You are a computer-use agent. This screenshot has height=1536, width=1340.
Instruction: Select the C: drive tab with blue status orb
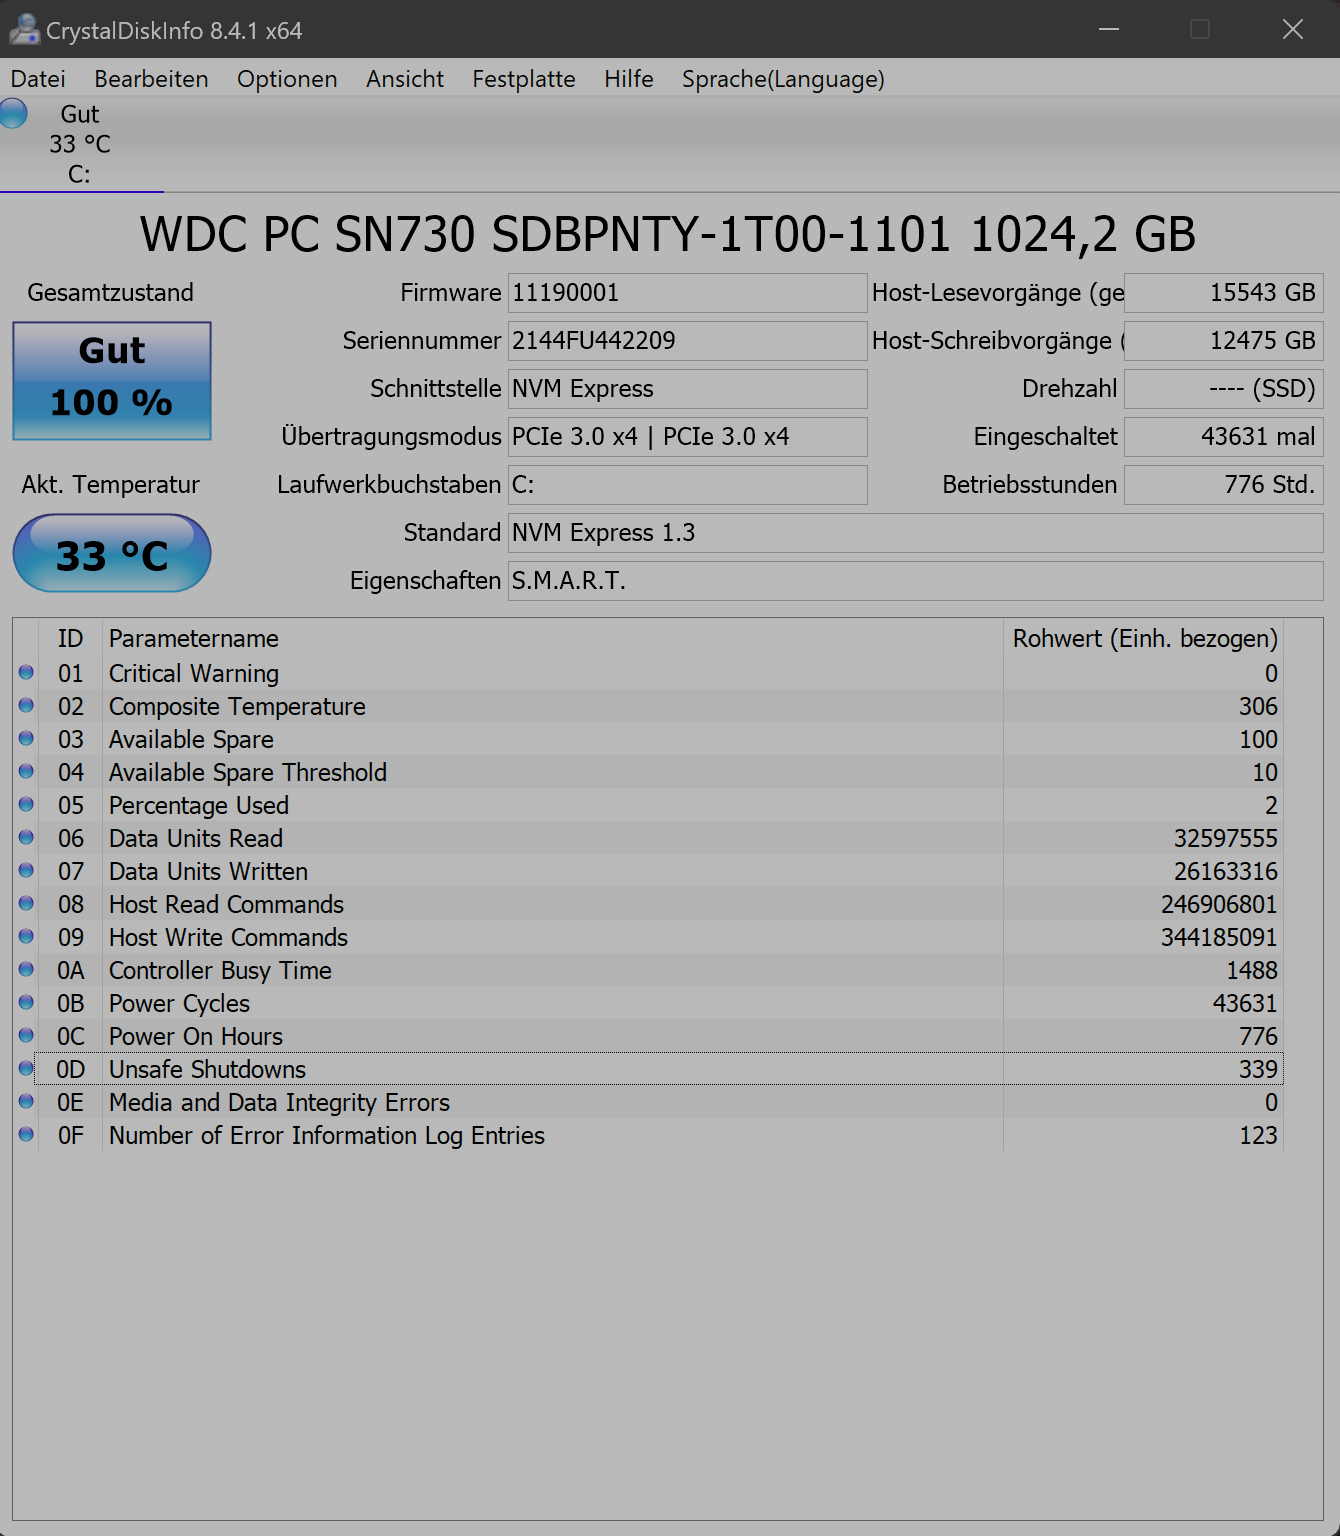tap(81, 144)
